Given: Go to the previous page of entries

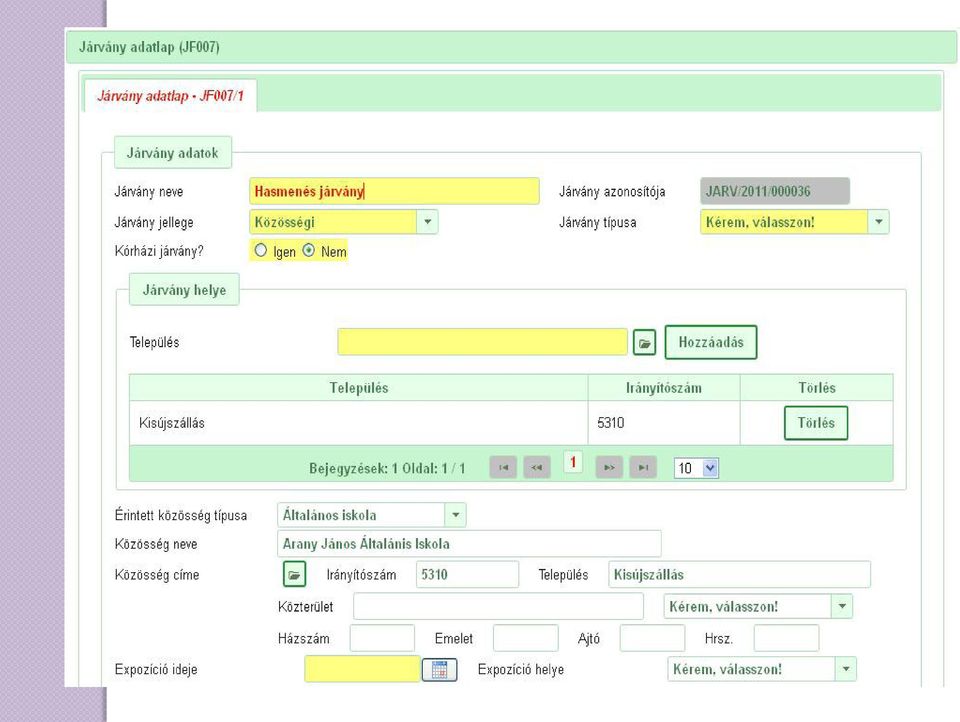Looking at the screenshot, I should [x=536, y=468].
